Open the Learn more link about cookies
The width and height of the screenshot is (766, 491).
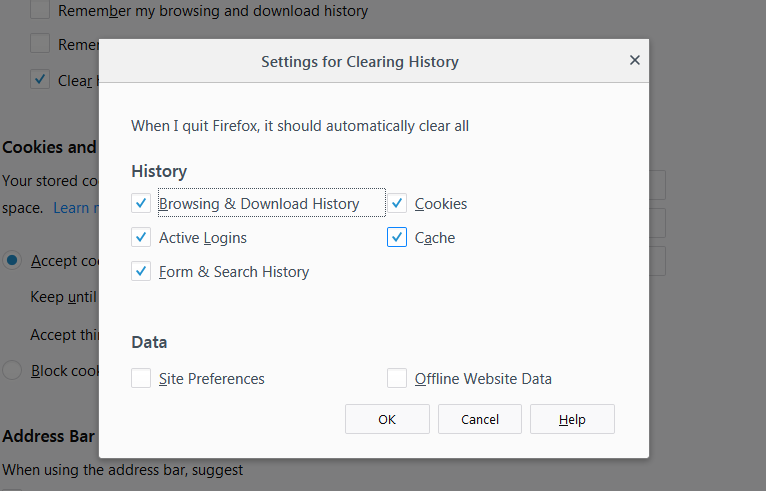pyautogui.click(x=76, y=208)
